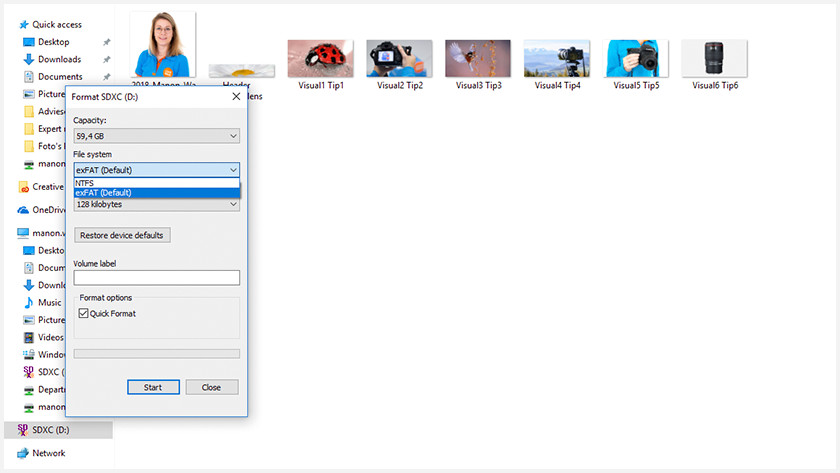Viewport: 840px width, 473px height.
Task: Click the Downloads arrow icon under Quick access
Action: 29,59
